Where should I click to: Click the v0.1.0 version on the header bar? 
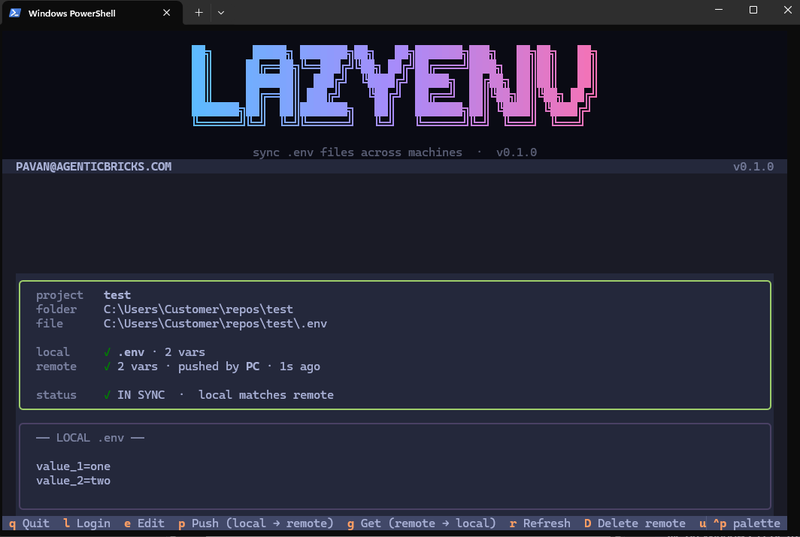[x=753, y=167]
